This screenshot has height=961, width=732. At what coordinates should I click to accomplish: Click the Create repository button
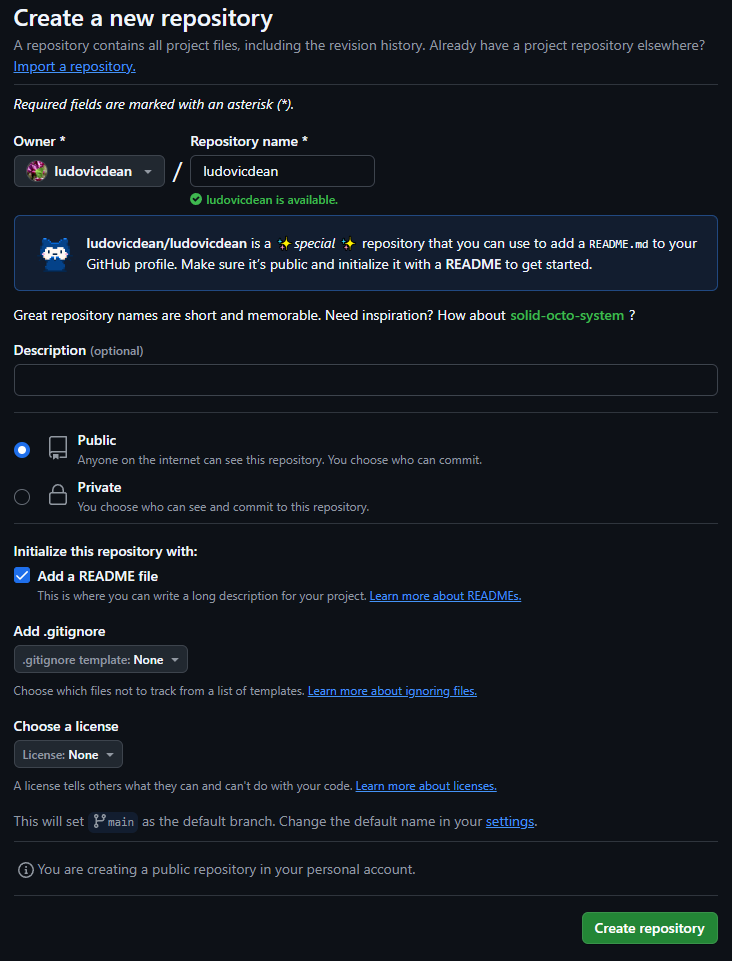[649, 928]
